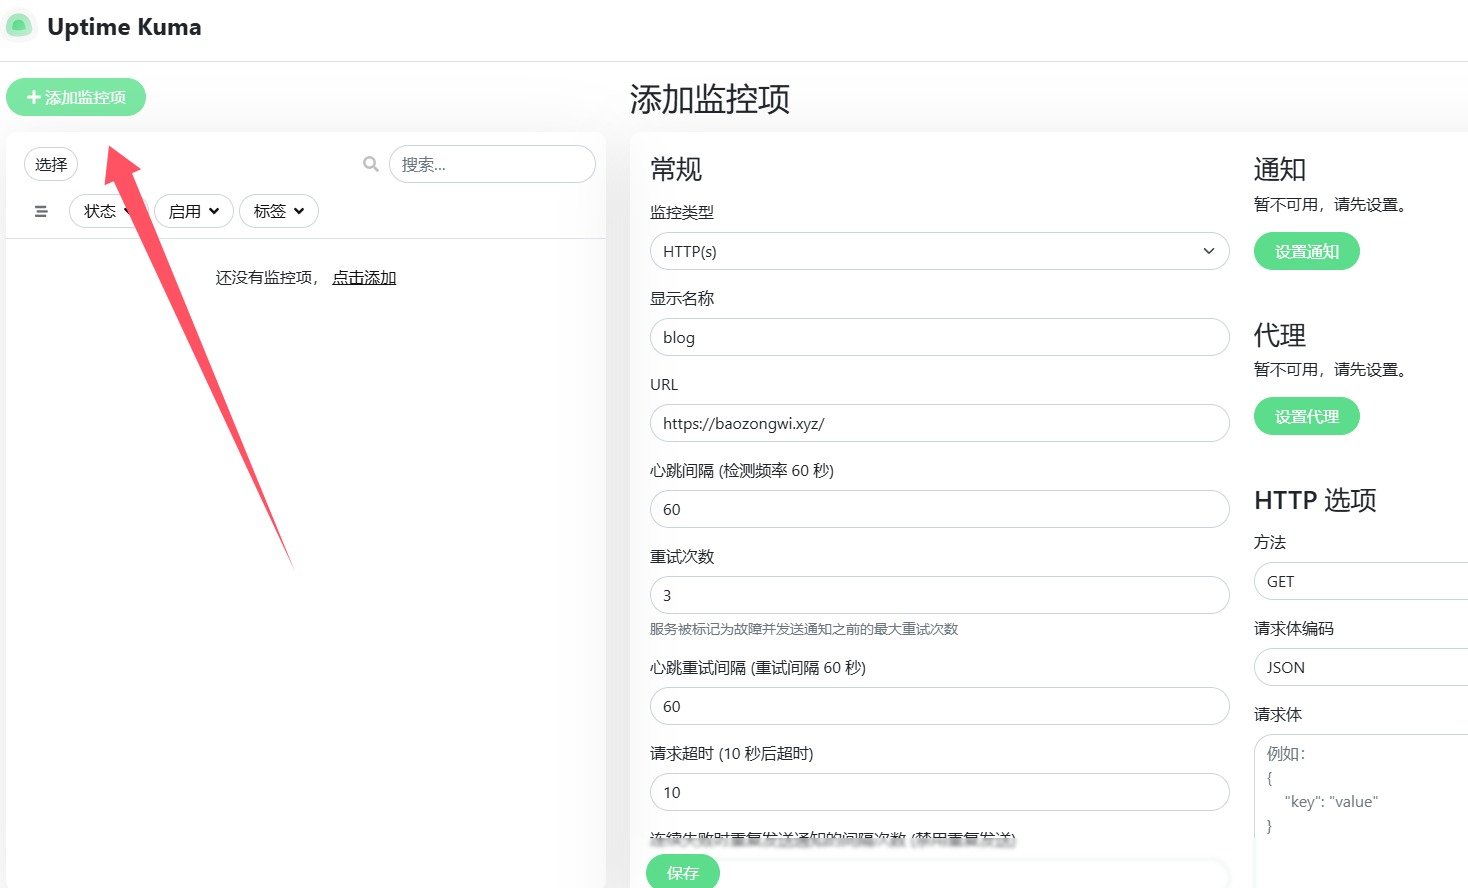Expand the 监控类型 HTTP(s) select box

pyautogui.click(x=938, y=251)
